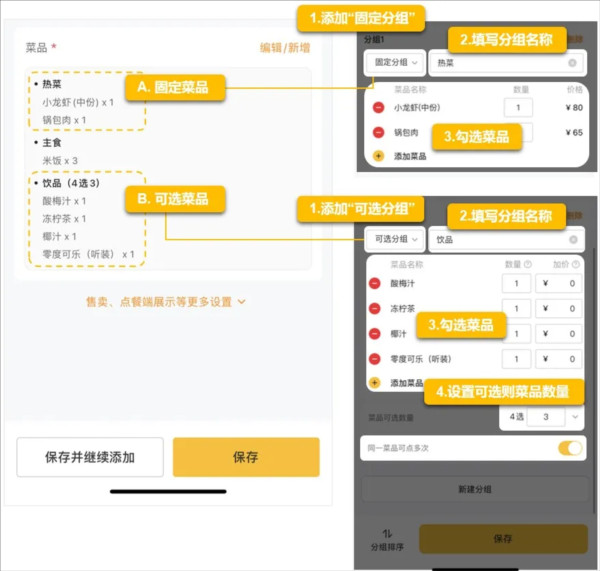Image resolution: width=600 pixels, height=571 pixels.
Task: Select the 酸梅汁 x 1 list row
Action: pyautogui.click(x=64, y=201)
